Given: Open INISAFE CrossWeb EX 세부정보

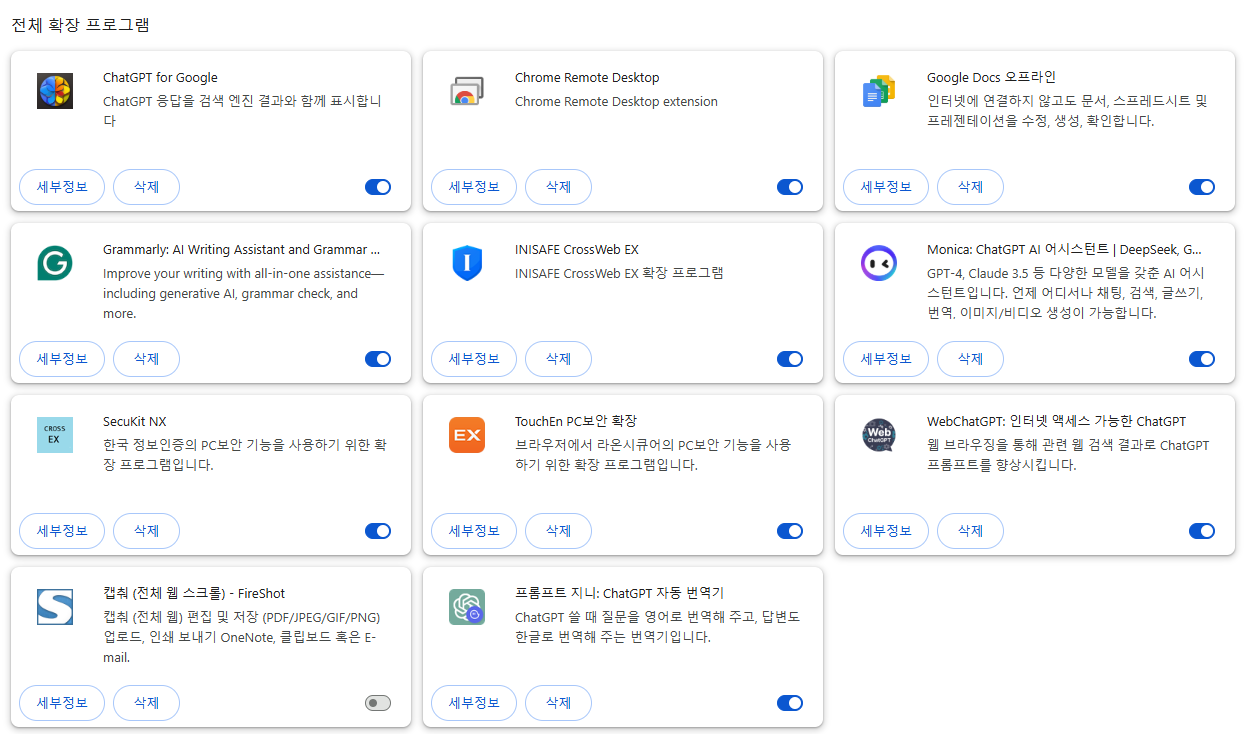Looking at the screenshot, I should pos(474,359).
